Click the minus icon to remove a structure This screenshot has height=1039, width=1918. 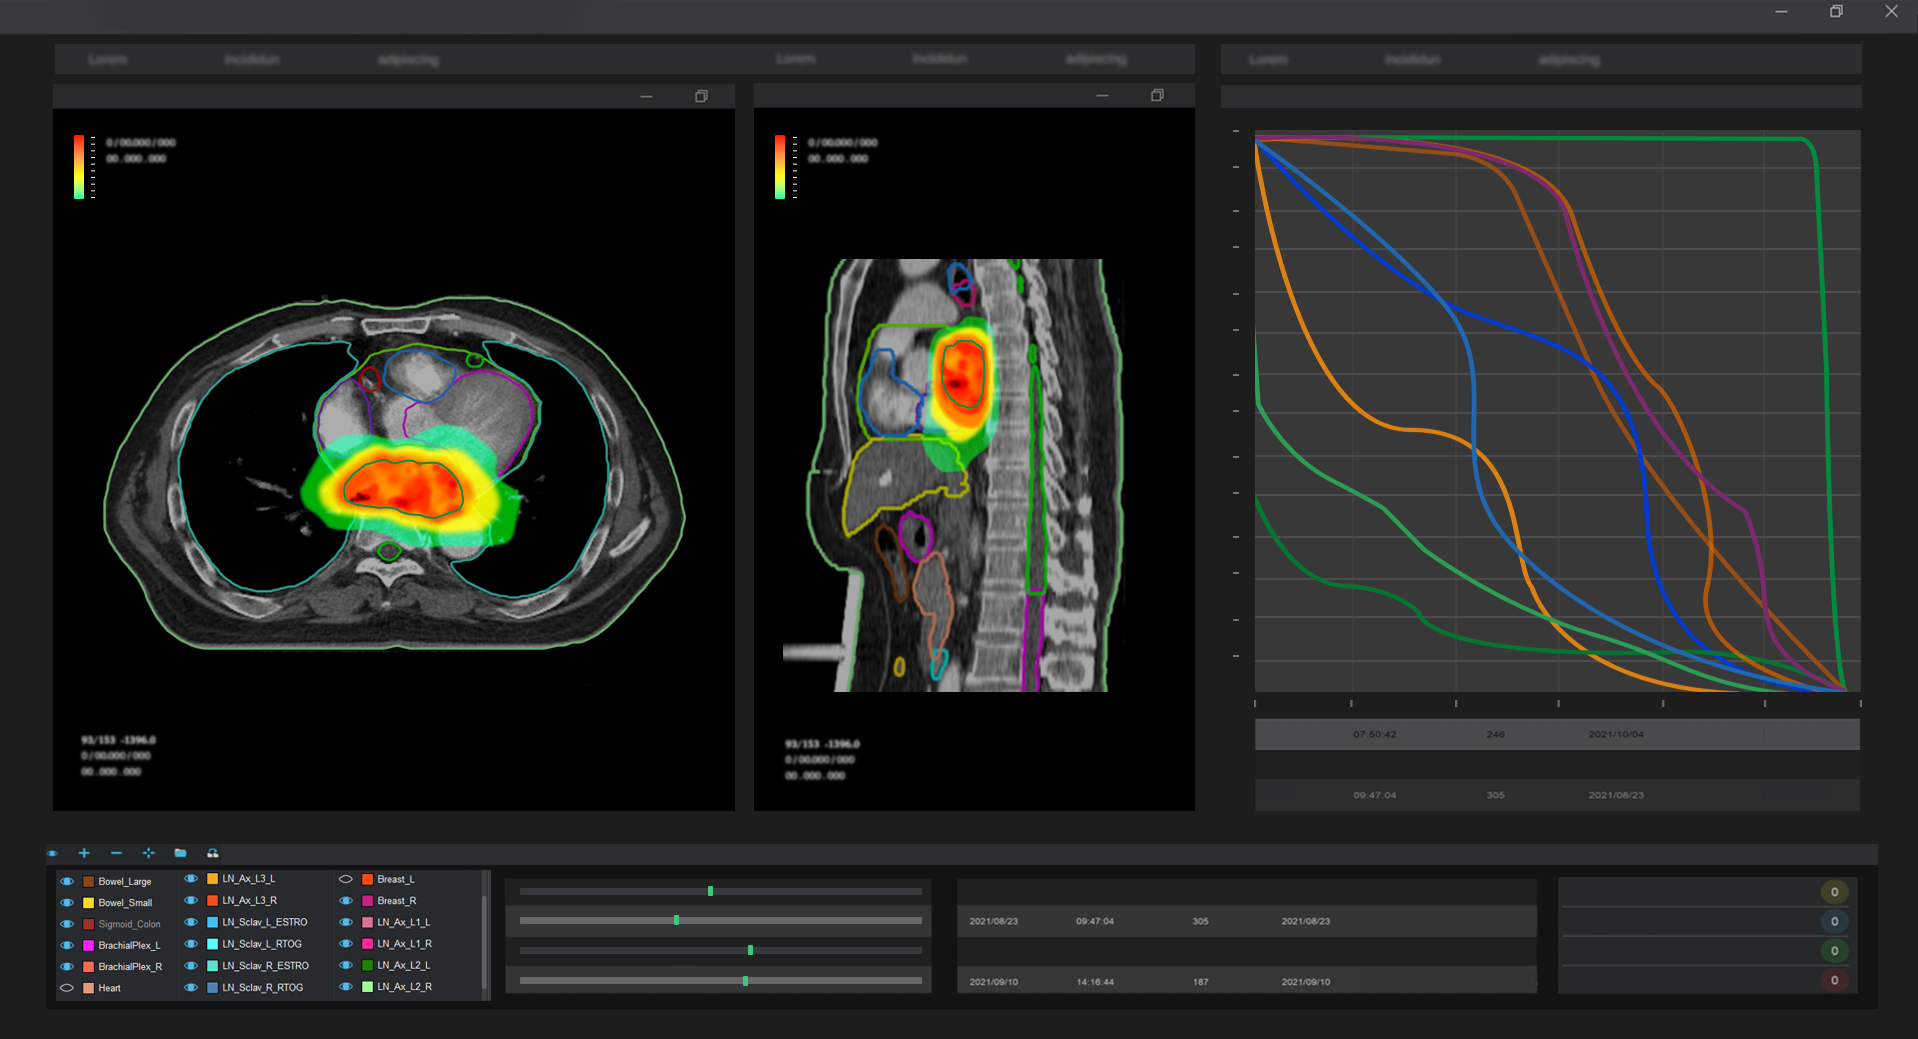116,853
